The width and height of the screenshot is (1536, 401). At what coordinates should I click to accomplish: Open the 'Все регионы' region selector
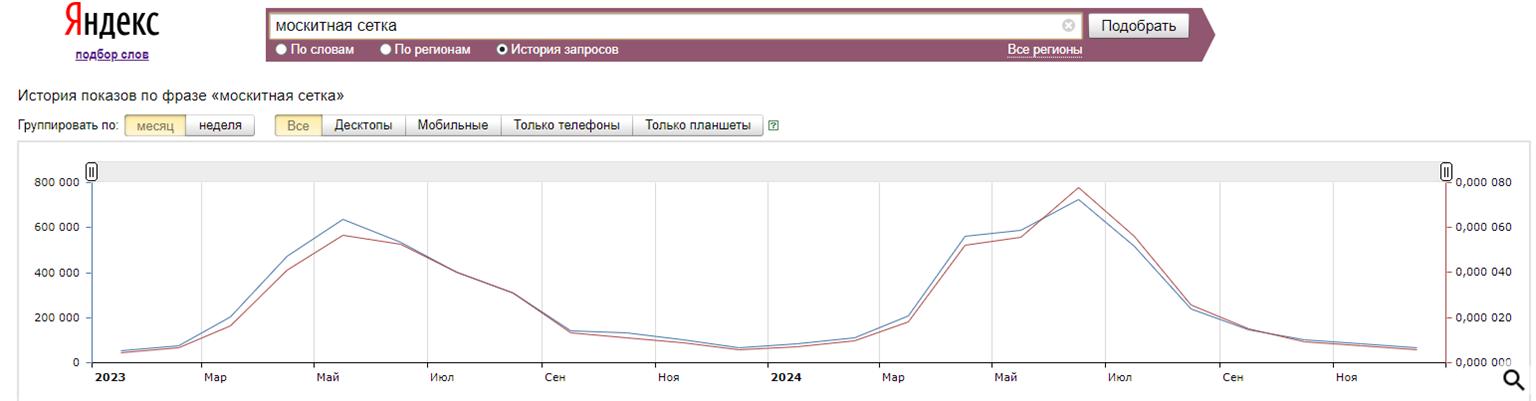point(1044,50)
